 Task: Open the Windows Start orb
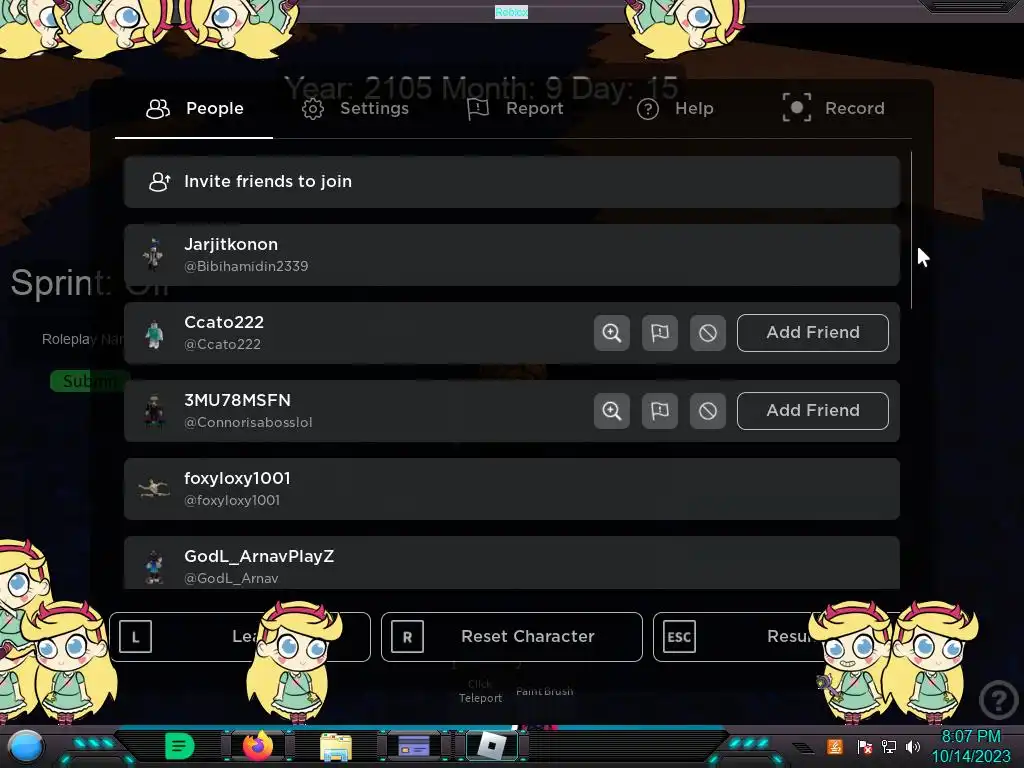[x=25, y=746]
